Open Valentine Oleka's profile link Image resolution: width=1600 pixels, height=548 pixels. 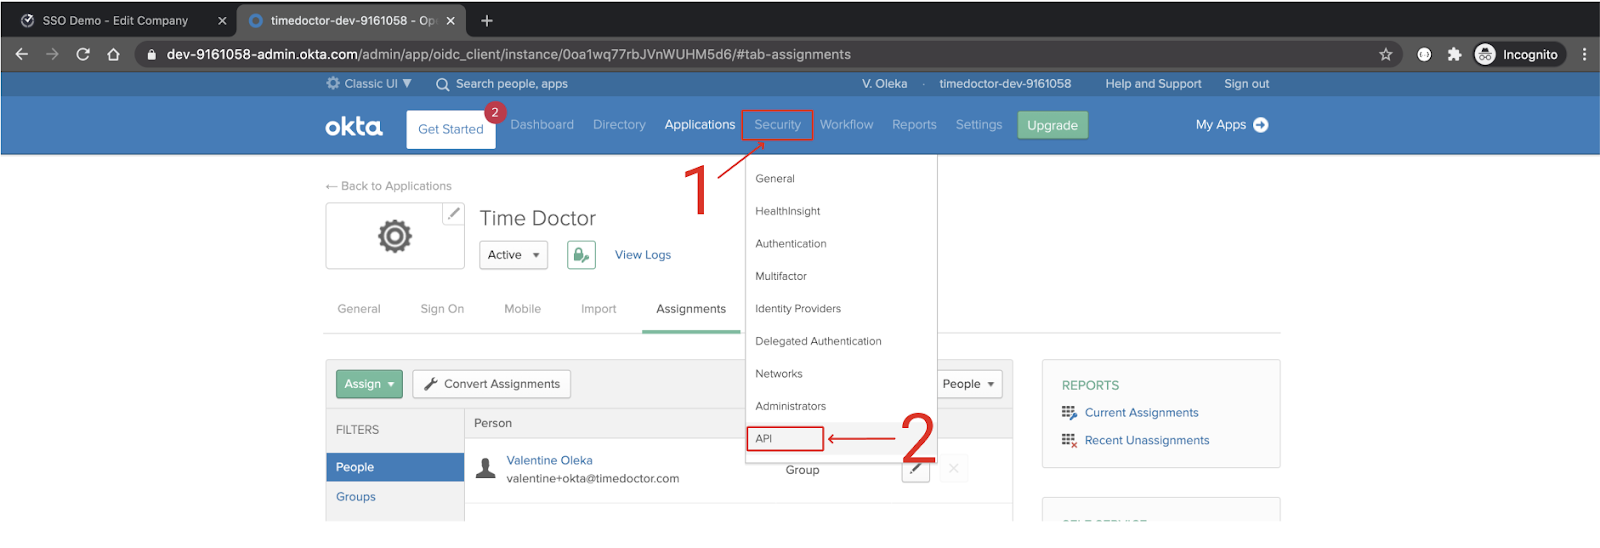pyautogui.click(x=549, y=461)
